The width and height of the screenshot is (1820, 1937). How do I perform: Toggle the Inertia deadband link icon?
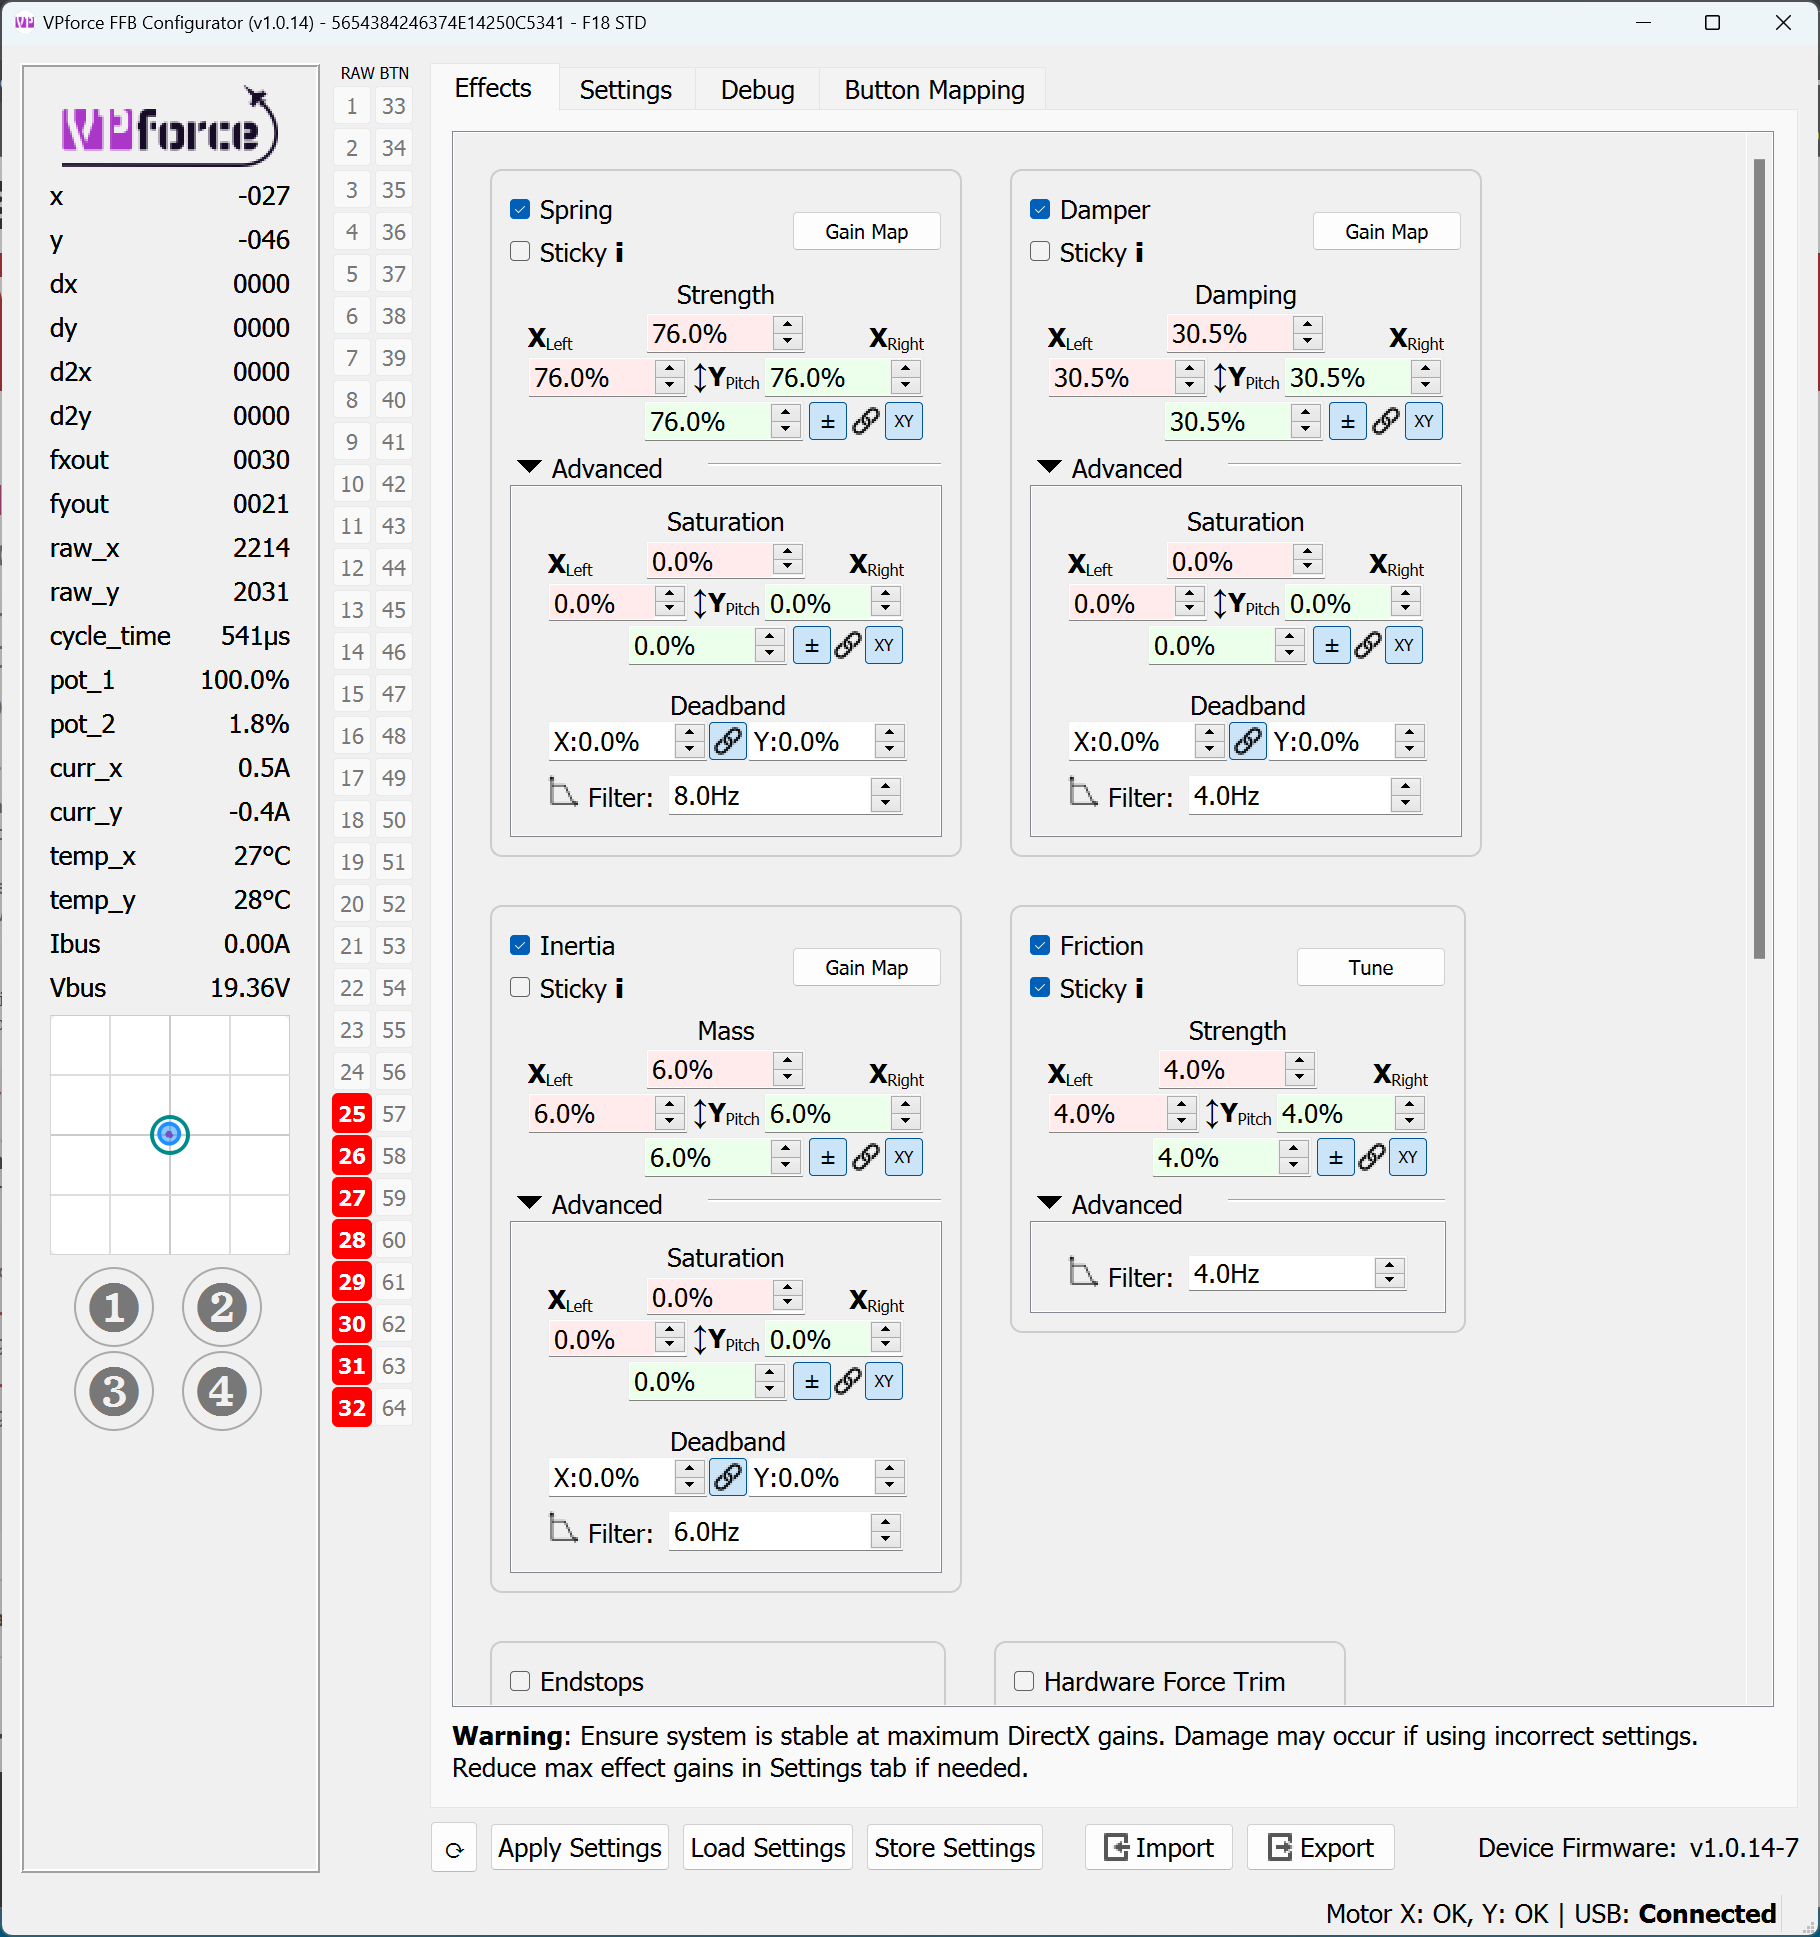coord(728,1478)
